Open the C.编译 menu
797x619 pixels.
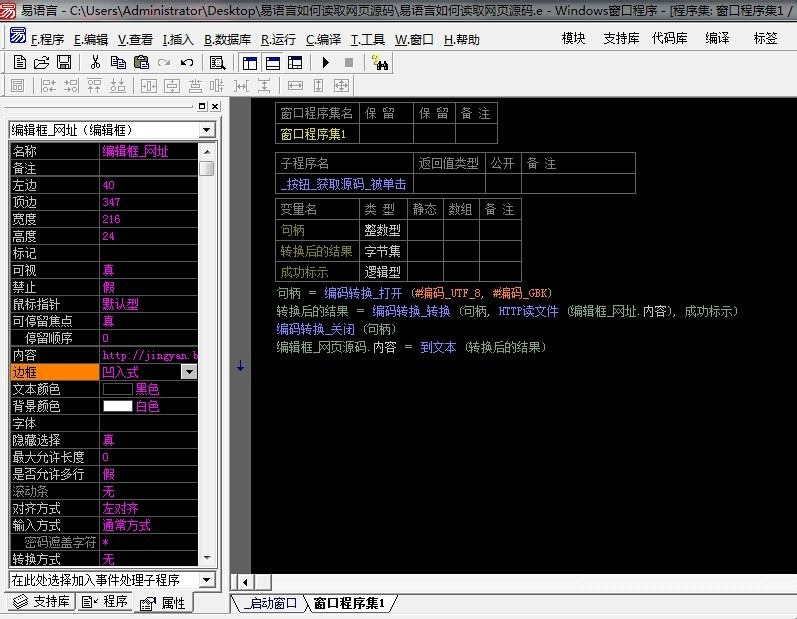coord(321,40)
